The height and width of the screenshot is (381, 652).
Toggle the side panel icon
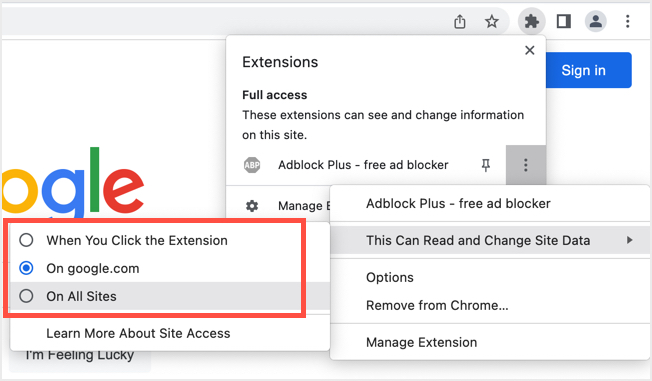tap(563, 21)
